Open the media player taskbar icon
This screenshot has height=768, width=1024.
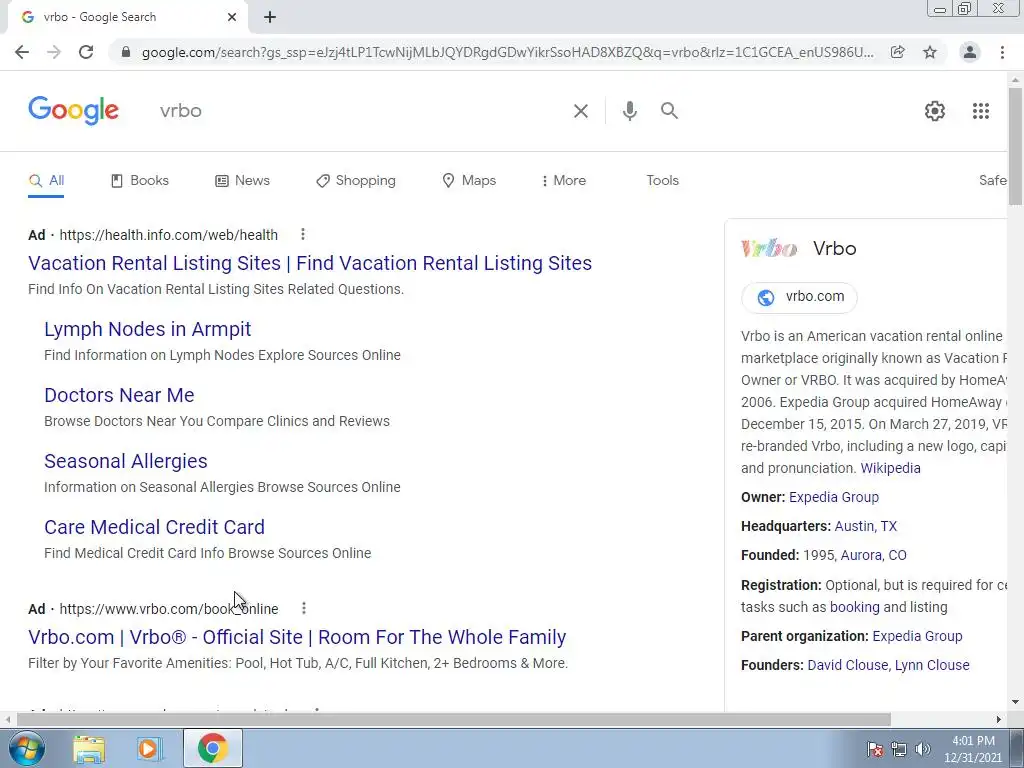pos(149,749)
